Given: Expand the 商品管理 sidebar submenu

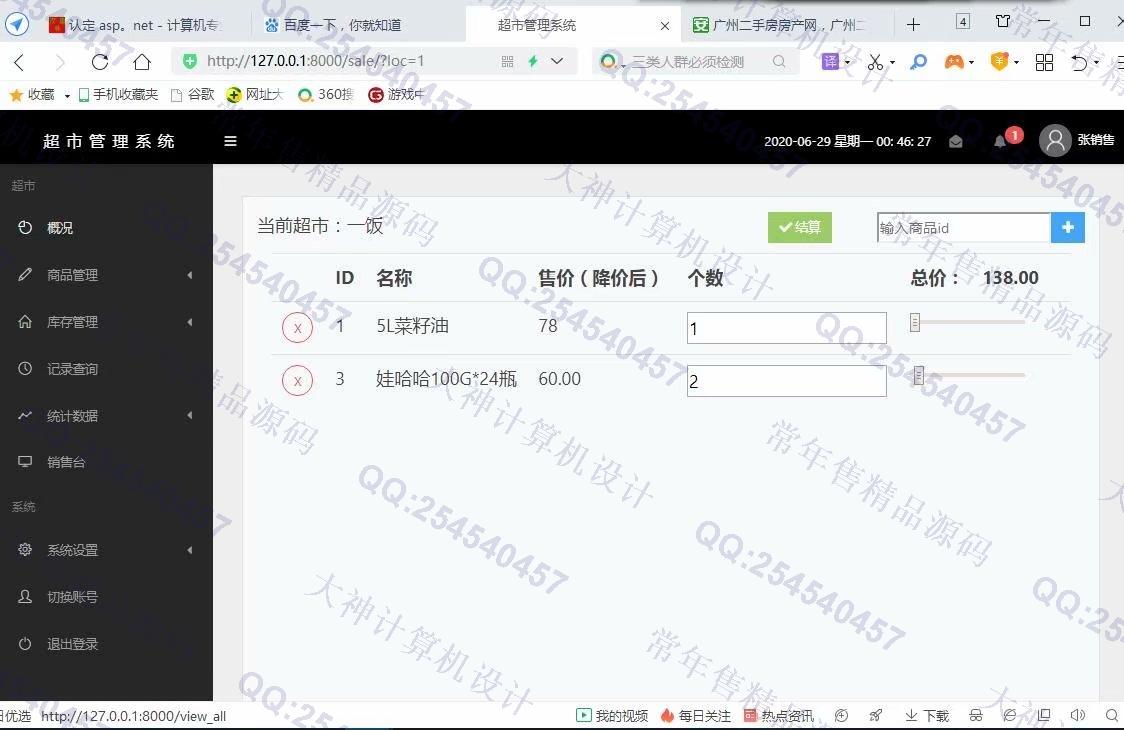Looking at the screenshot, I should tap(190, 275).
